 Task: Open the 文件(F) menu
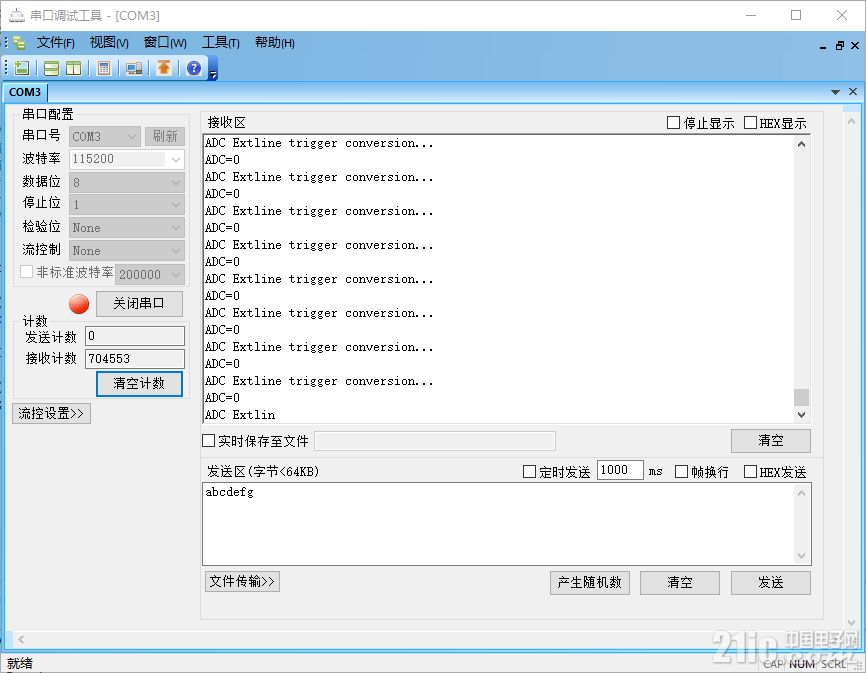[55, 43]
